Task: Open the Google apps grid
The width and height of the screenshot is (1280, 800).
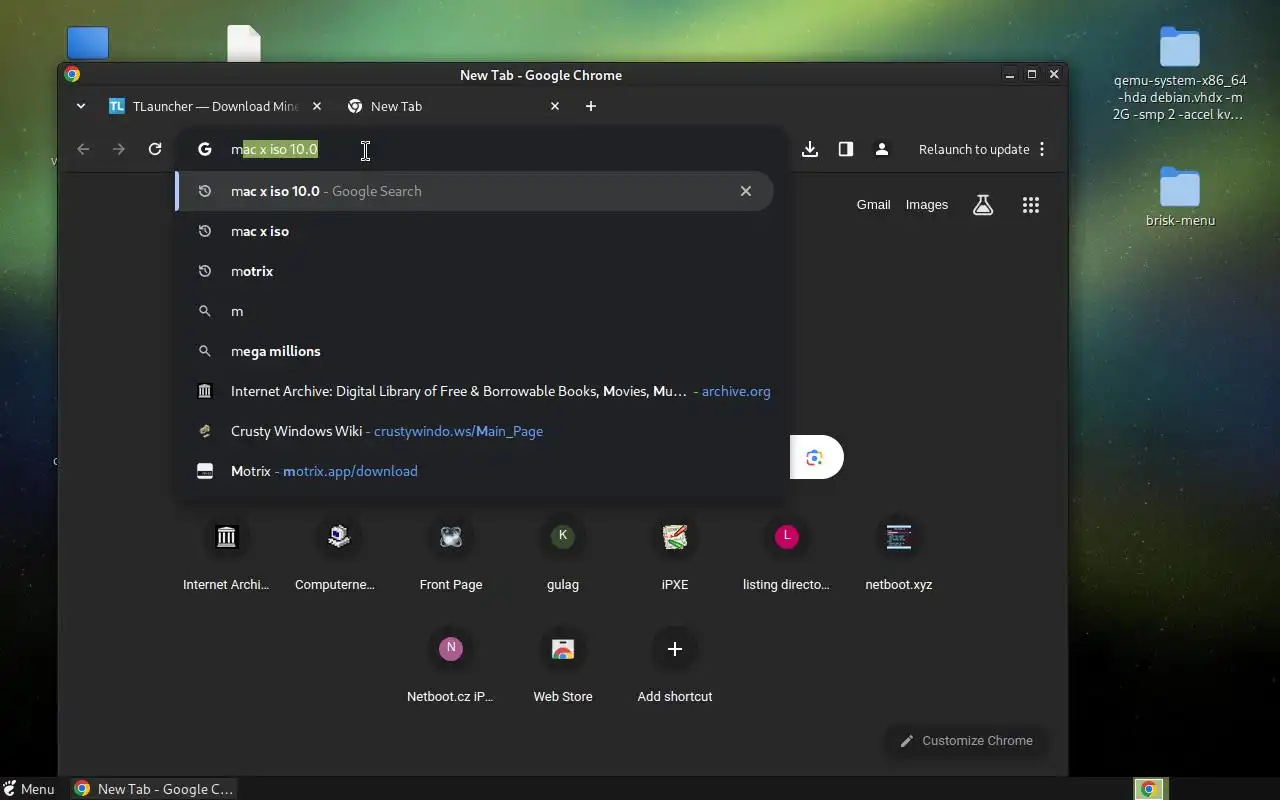Action: (1031, 205)
